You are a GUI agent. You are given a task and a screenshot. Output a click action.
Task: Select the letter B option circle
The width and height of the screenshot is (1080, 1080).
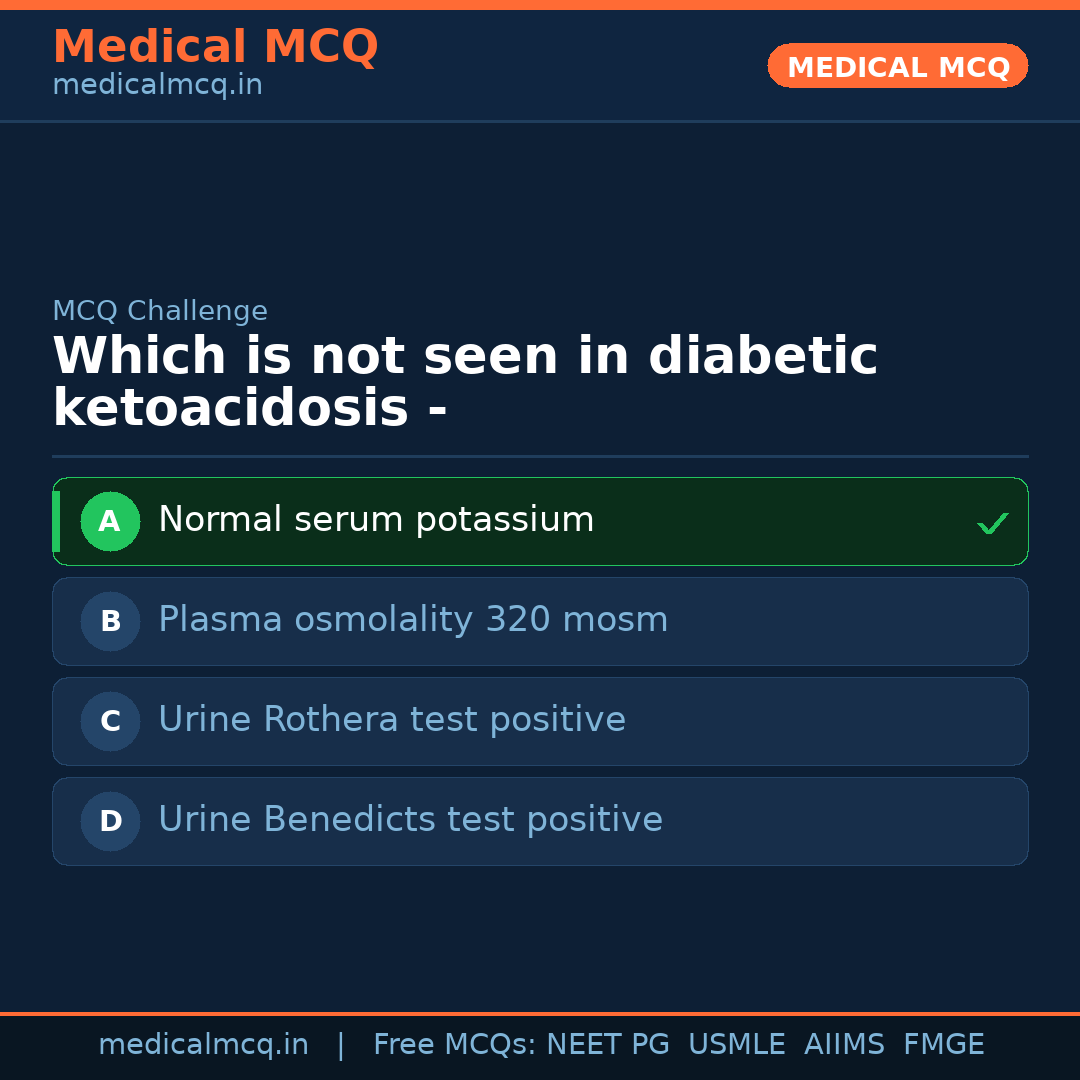click(x=110, y=621)
